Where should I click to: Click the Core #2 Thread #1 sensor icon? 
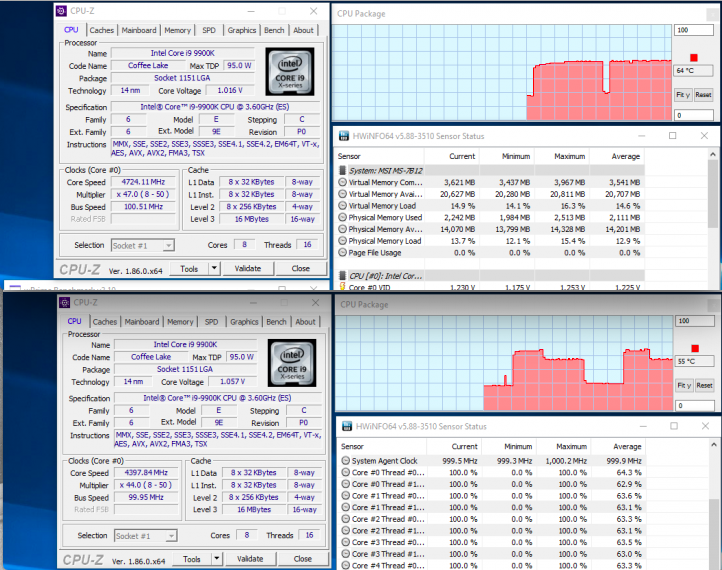point(345,530)
